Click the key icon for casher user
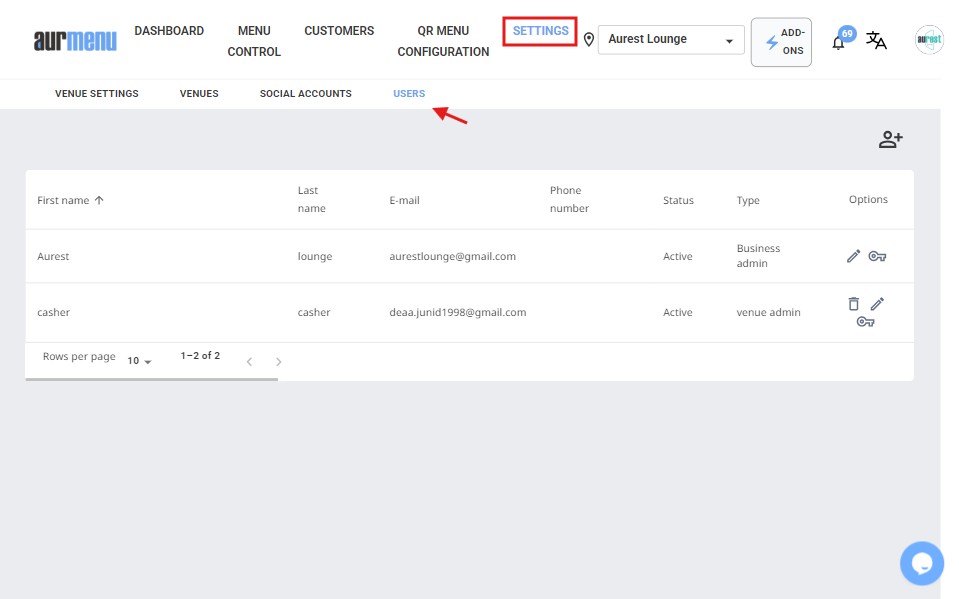Viewport: 959px width, 599px height. point(865,321)
